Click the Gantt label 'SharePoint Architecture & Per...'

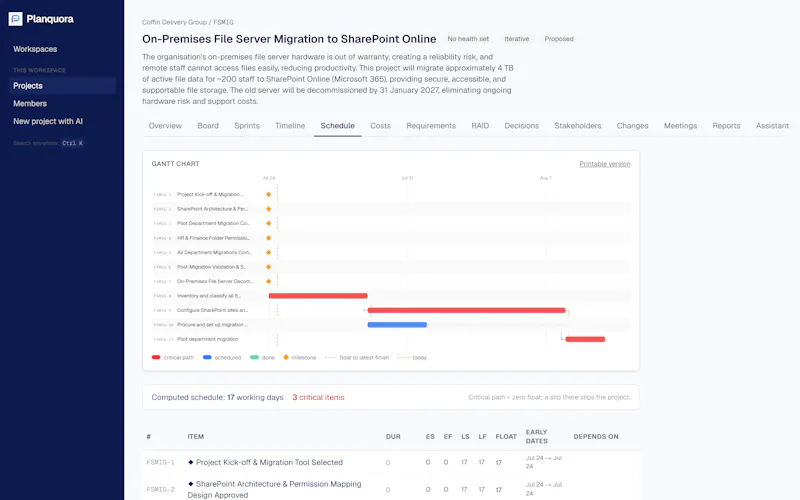(212, 209)
